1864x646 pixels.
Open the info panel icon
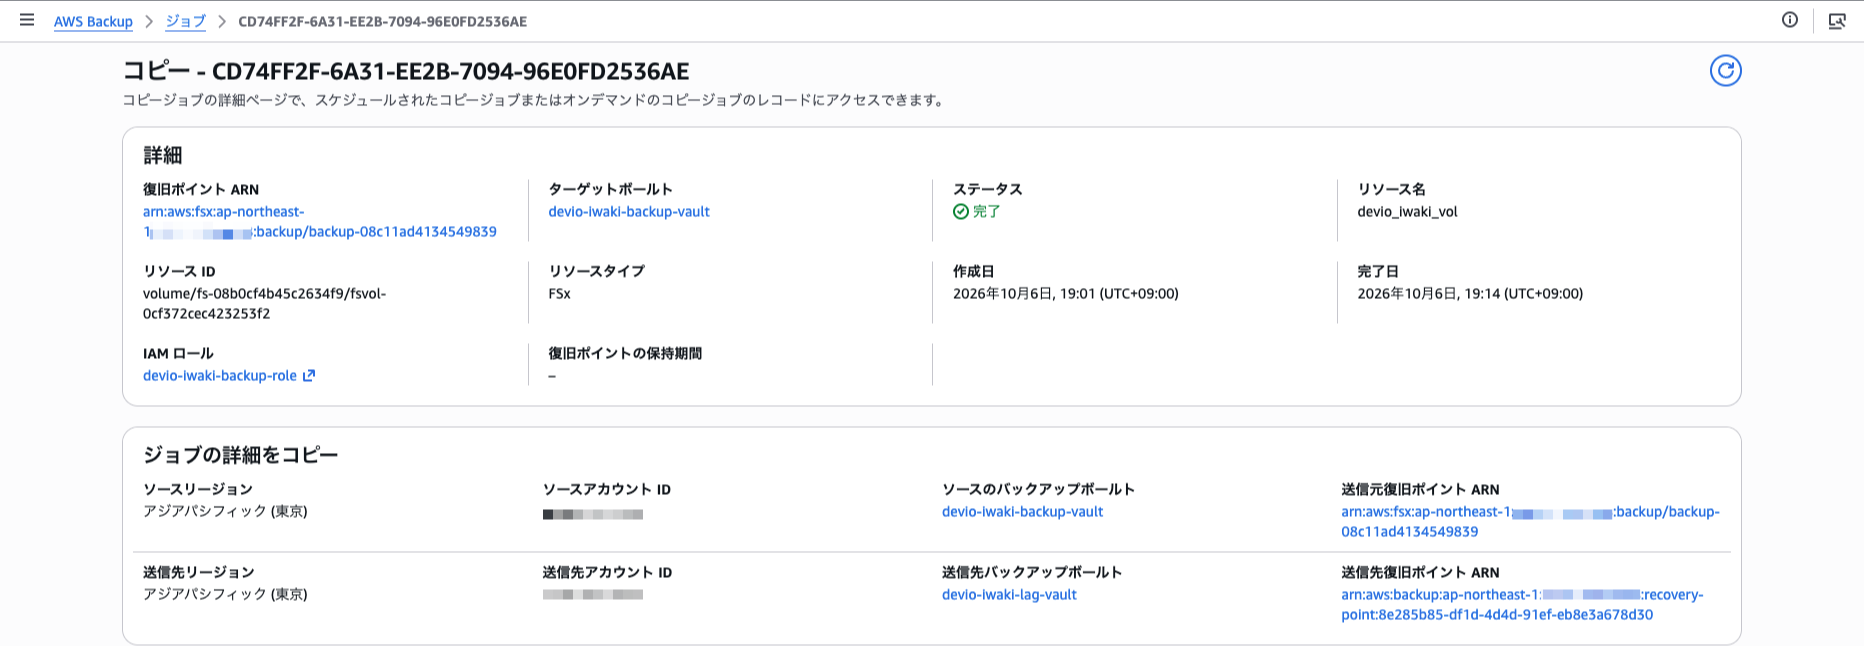[1790, 20]
